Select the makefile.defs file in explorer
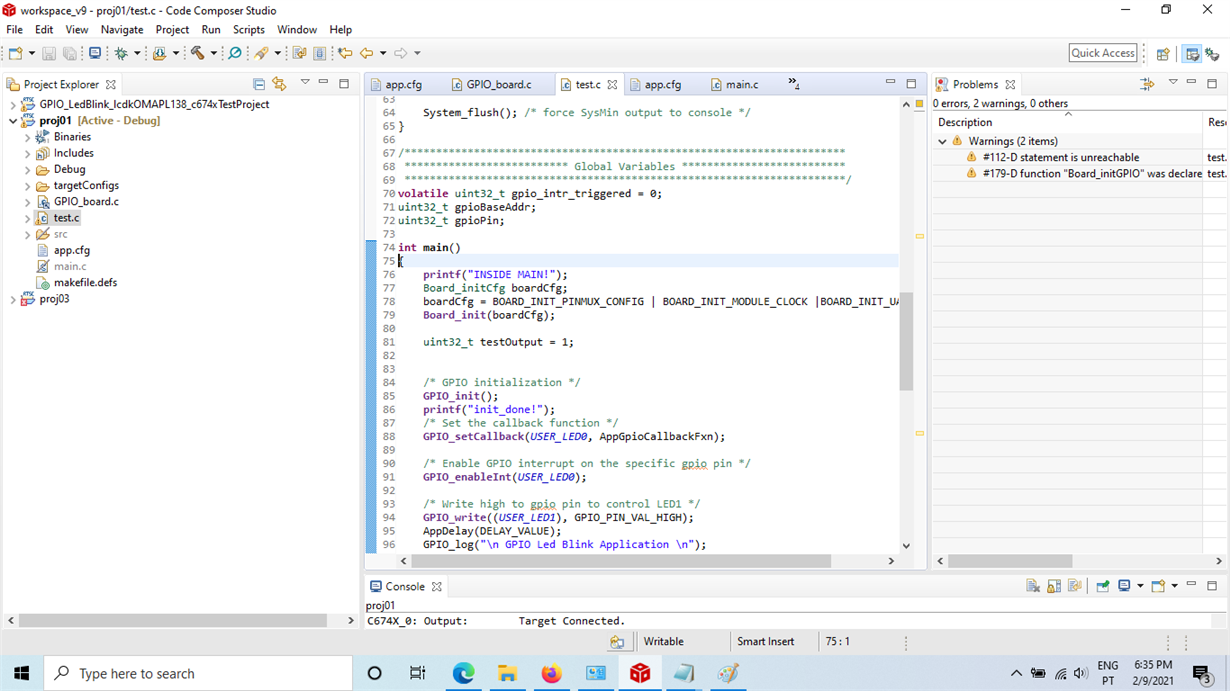1230x691 pixels. click(85, 283)
